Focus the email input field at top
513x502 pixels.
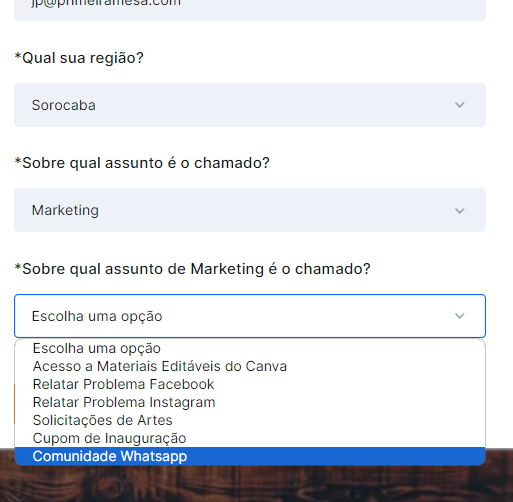tap(250, 8)
